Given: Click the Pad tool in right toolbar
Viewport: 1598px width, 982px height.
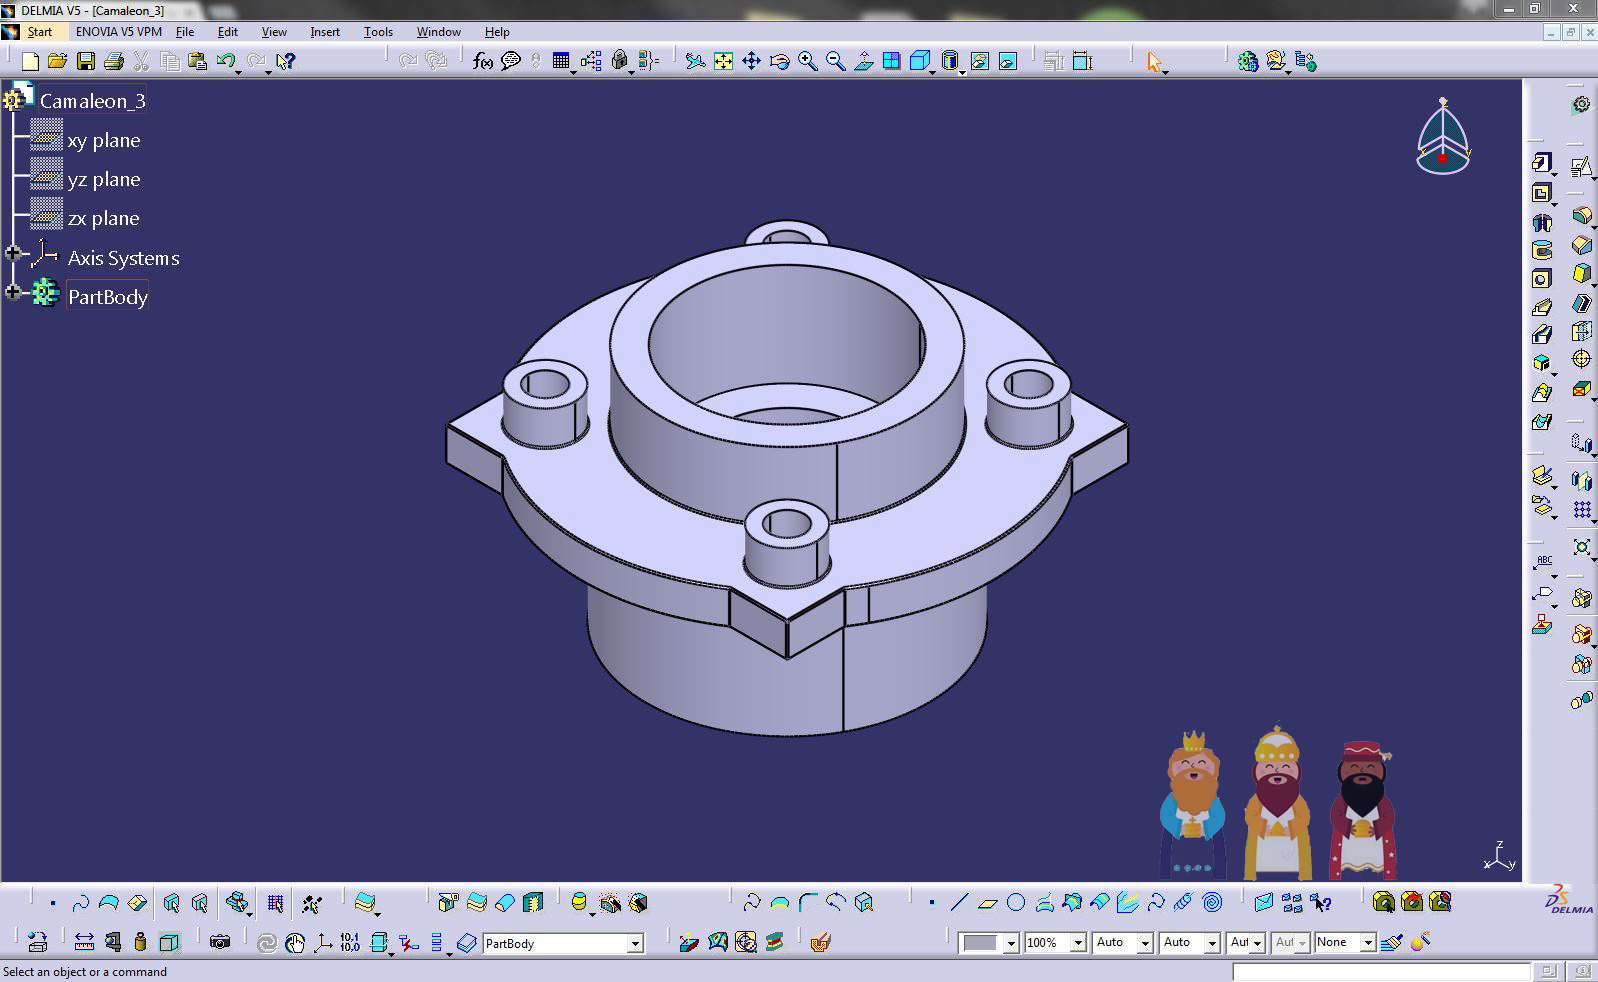Looking at the screenshot, I should 1542,163.
